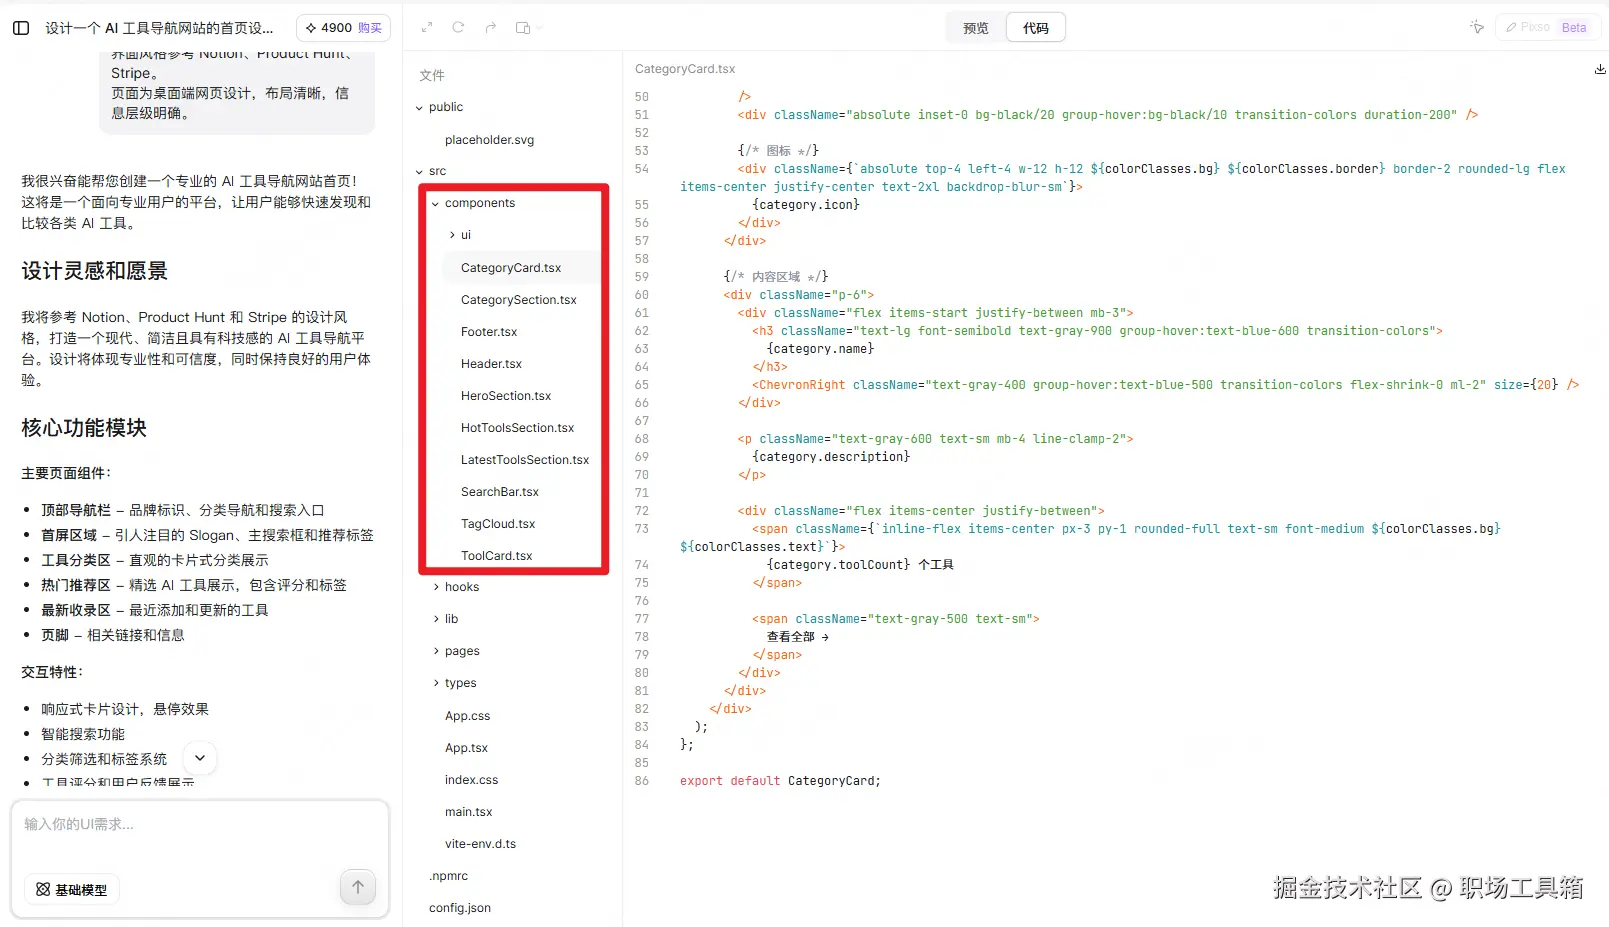Click the 核心功能模块 heading

point(84,428)
